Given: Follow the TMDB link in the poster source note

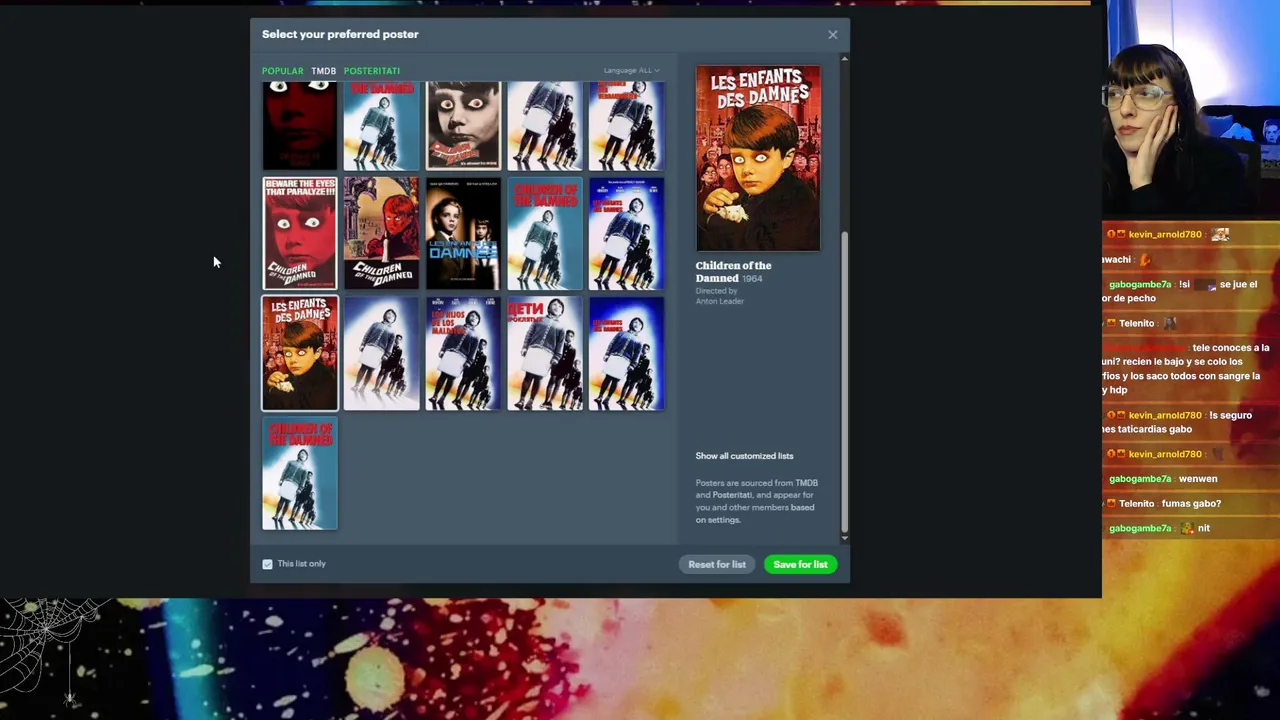Looking at the screenshot, I should click(x=806, y=483).
